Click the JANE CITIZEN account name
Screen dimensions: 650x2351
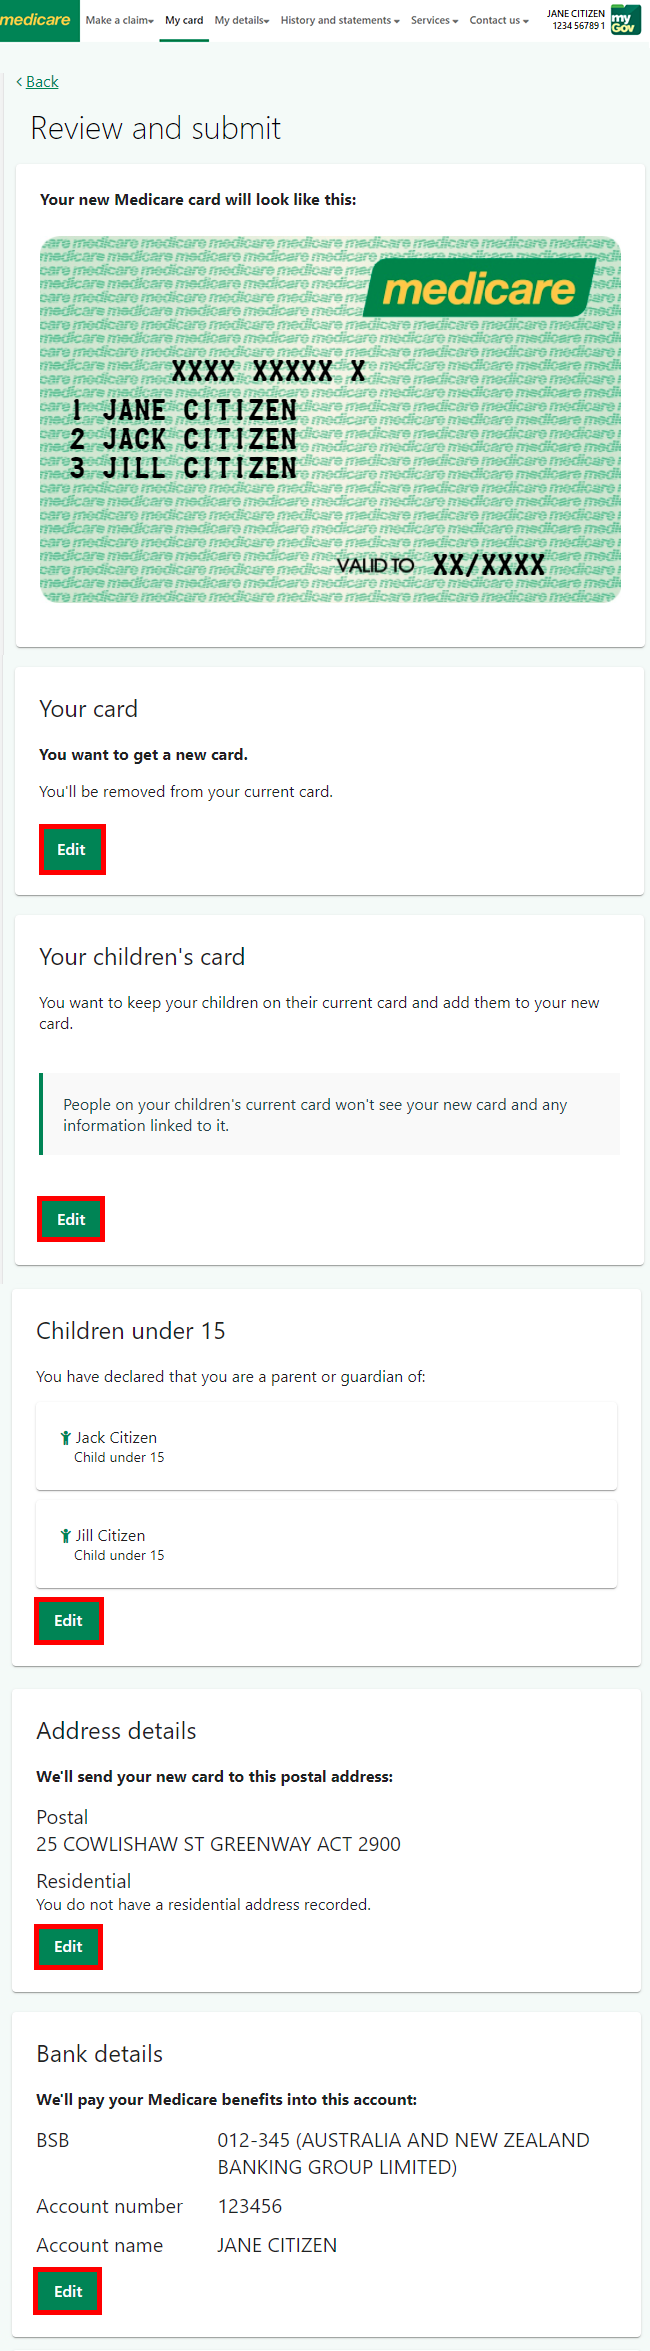click(x=575, y=13)
